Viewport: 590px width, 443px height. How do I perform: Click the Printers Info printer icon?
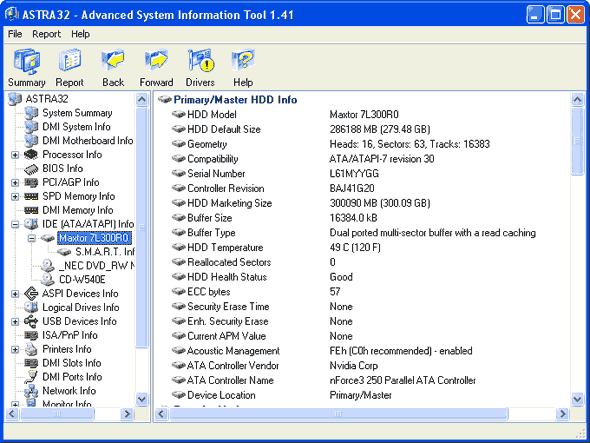click(x=31, y=350)
